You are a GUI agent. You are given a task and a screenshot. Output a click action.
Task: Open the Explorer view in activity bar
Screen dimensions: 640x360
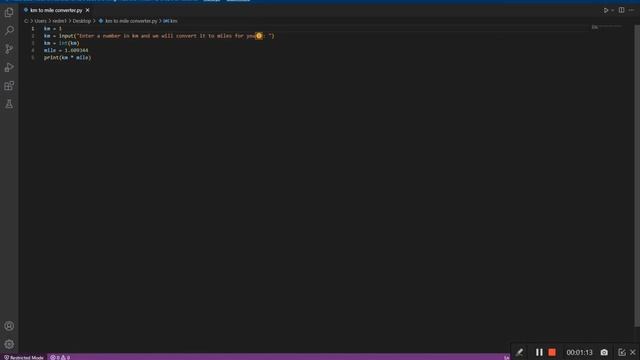9,12
